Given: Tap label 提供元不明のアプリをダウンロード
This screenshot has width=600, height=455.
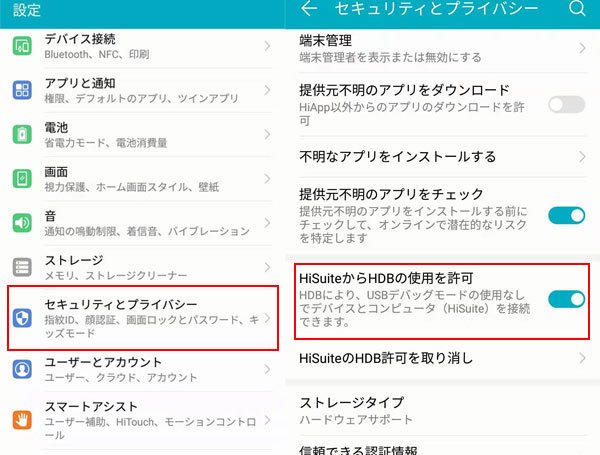Looking at the screenshot, I should [x=404, y=90].
